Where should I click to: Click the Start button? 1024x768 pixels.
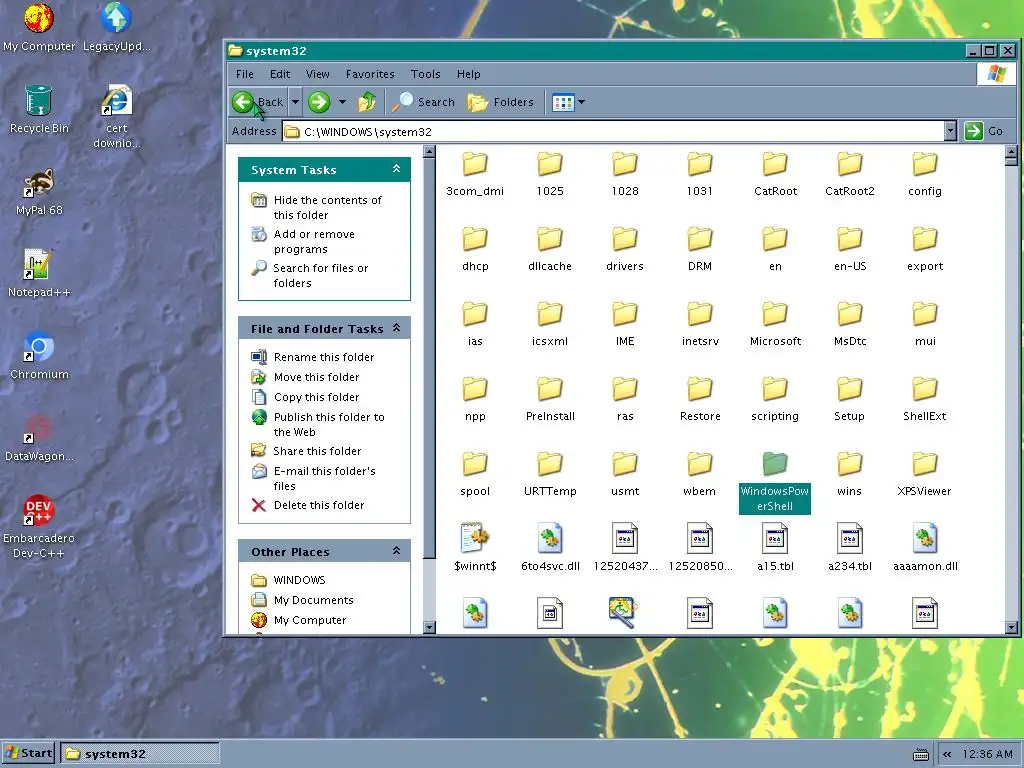[29, 753]
